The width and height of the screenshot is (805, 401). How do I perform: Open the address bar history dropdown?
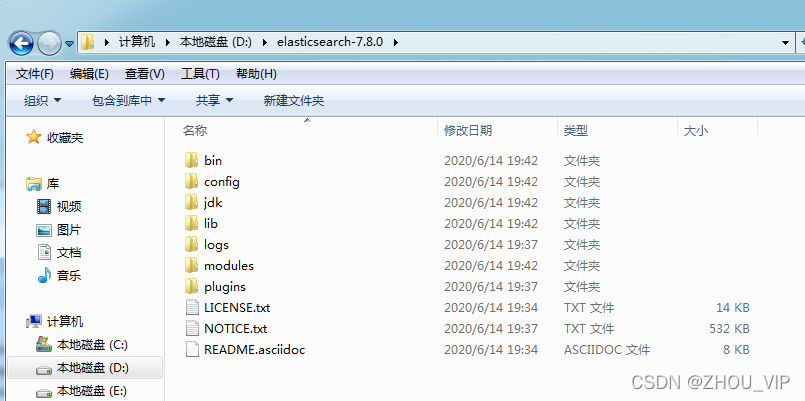click(785, 43)
